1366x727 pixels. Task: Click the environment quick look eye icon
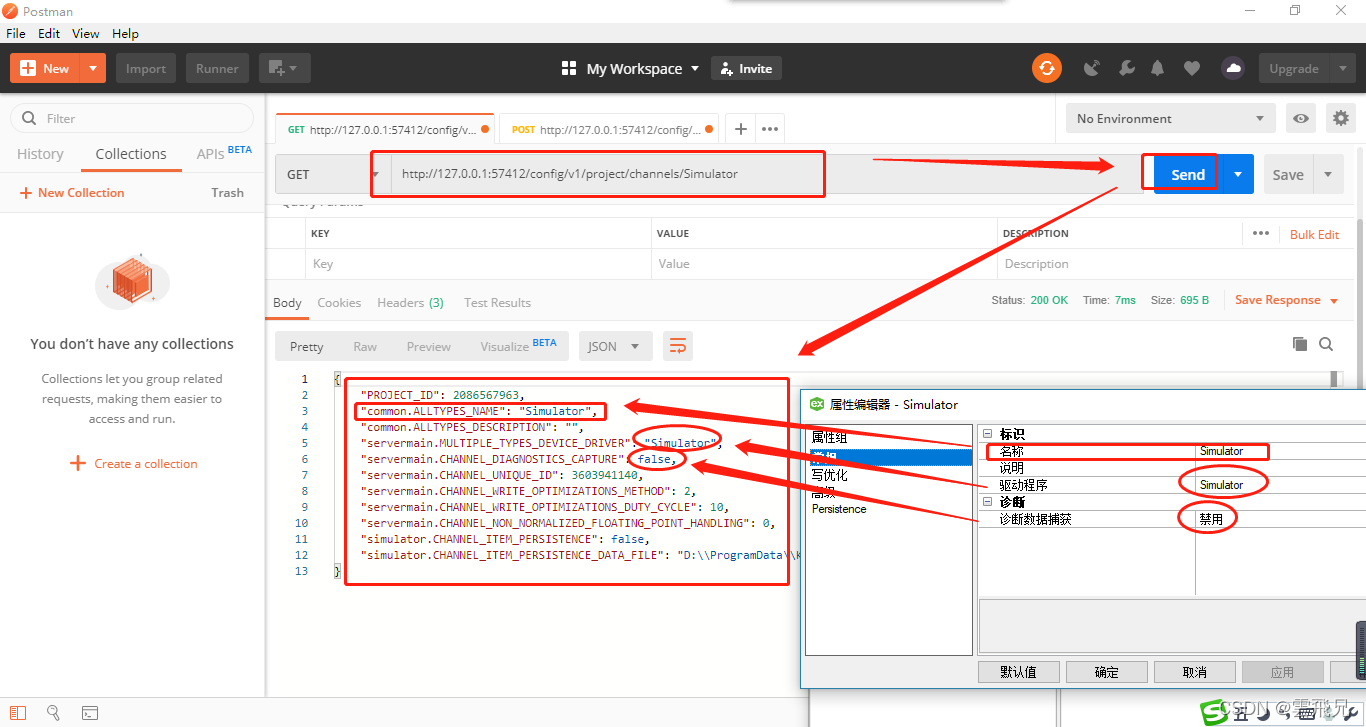coord(1301,118)
